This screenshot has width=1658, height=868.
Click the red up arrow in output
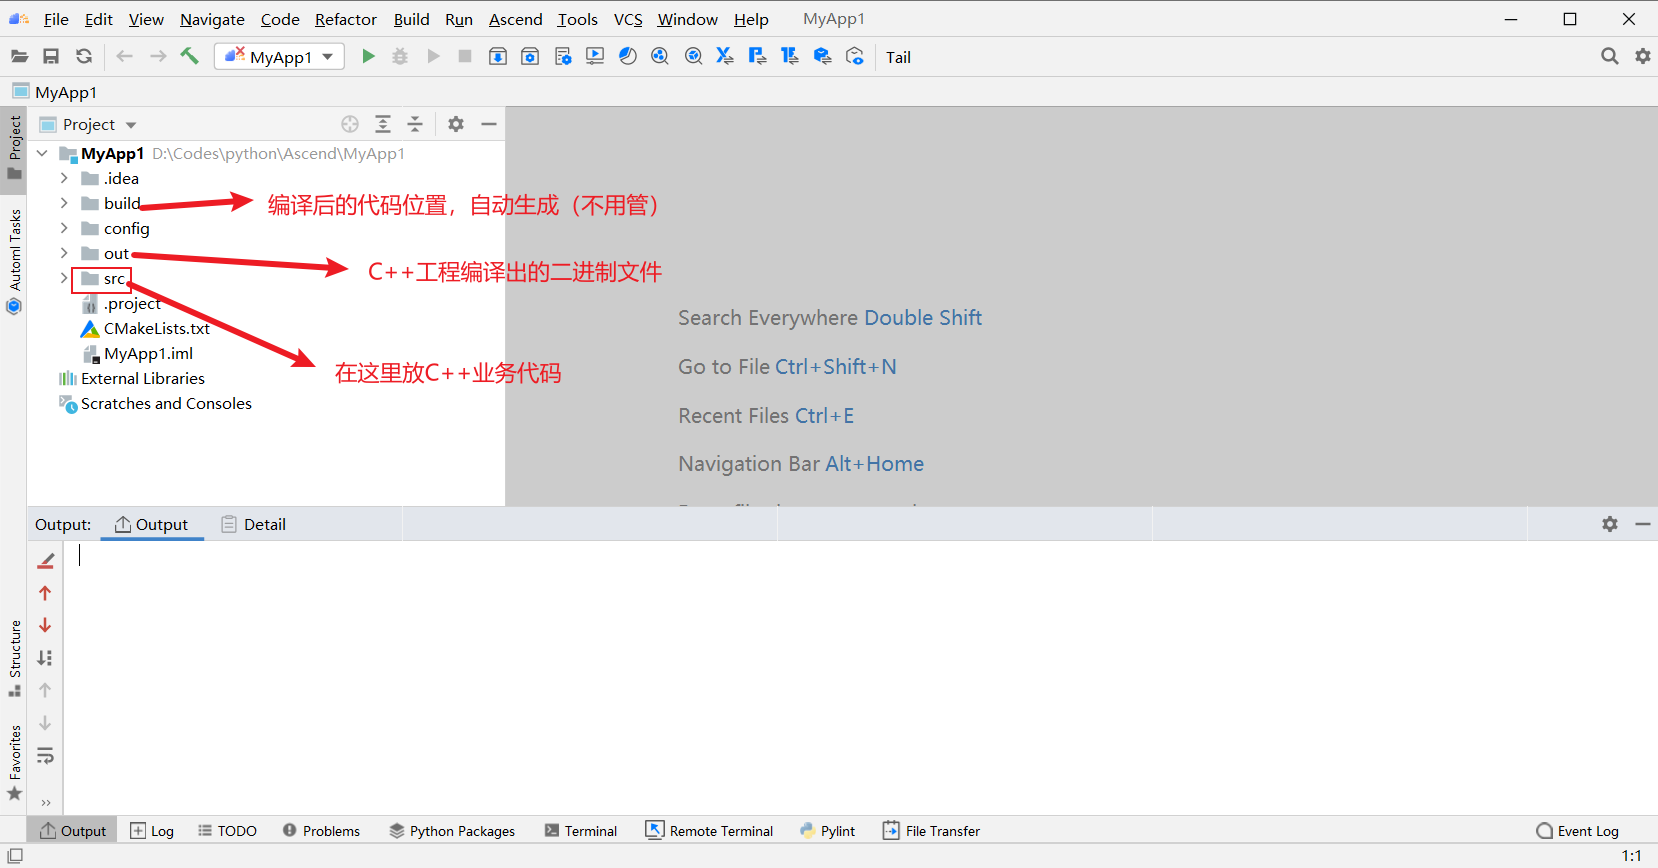click(x=45, y=593)
